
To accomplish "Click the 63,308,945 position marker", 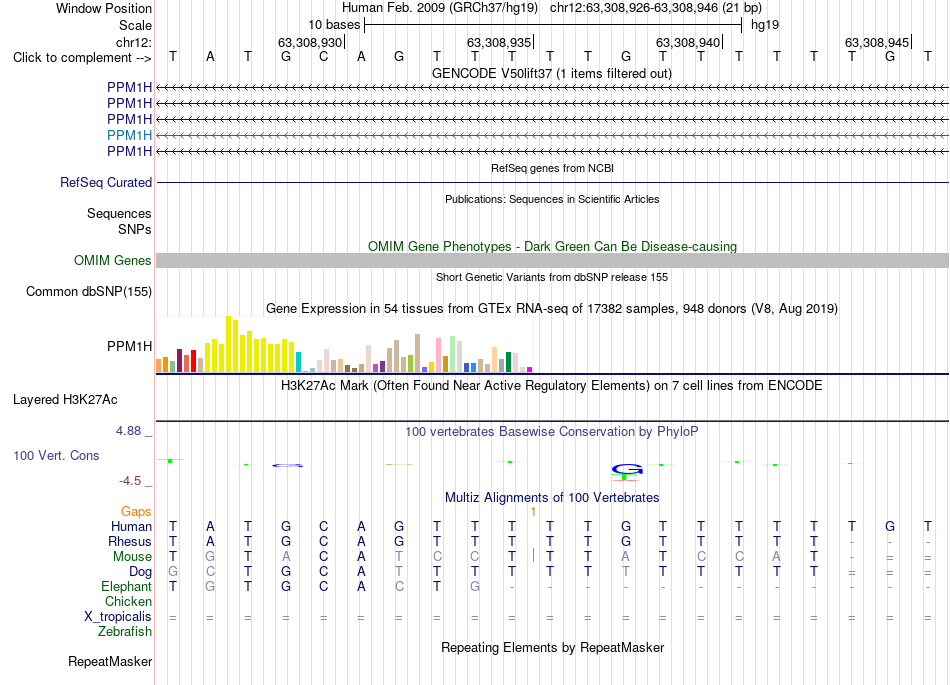I will pyautogui.click(x=877, y=42).
